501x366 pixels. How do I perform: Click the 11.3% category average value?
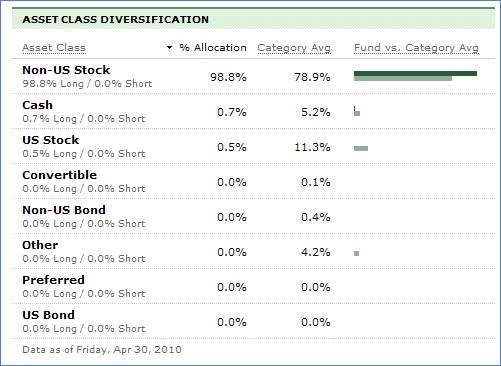pos(312,147)
